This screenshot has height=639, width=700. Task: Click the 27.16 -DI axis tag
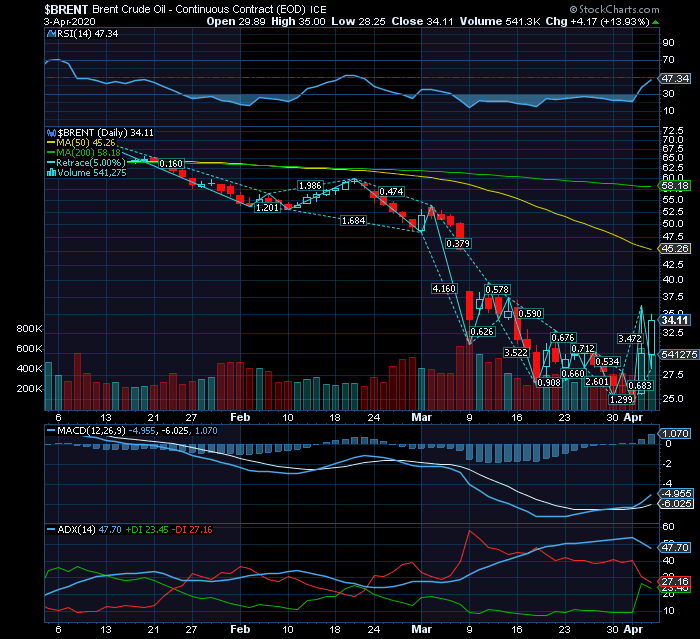[x=675, y=581]
